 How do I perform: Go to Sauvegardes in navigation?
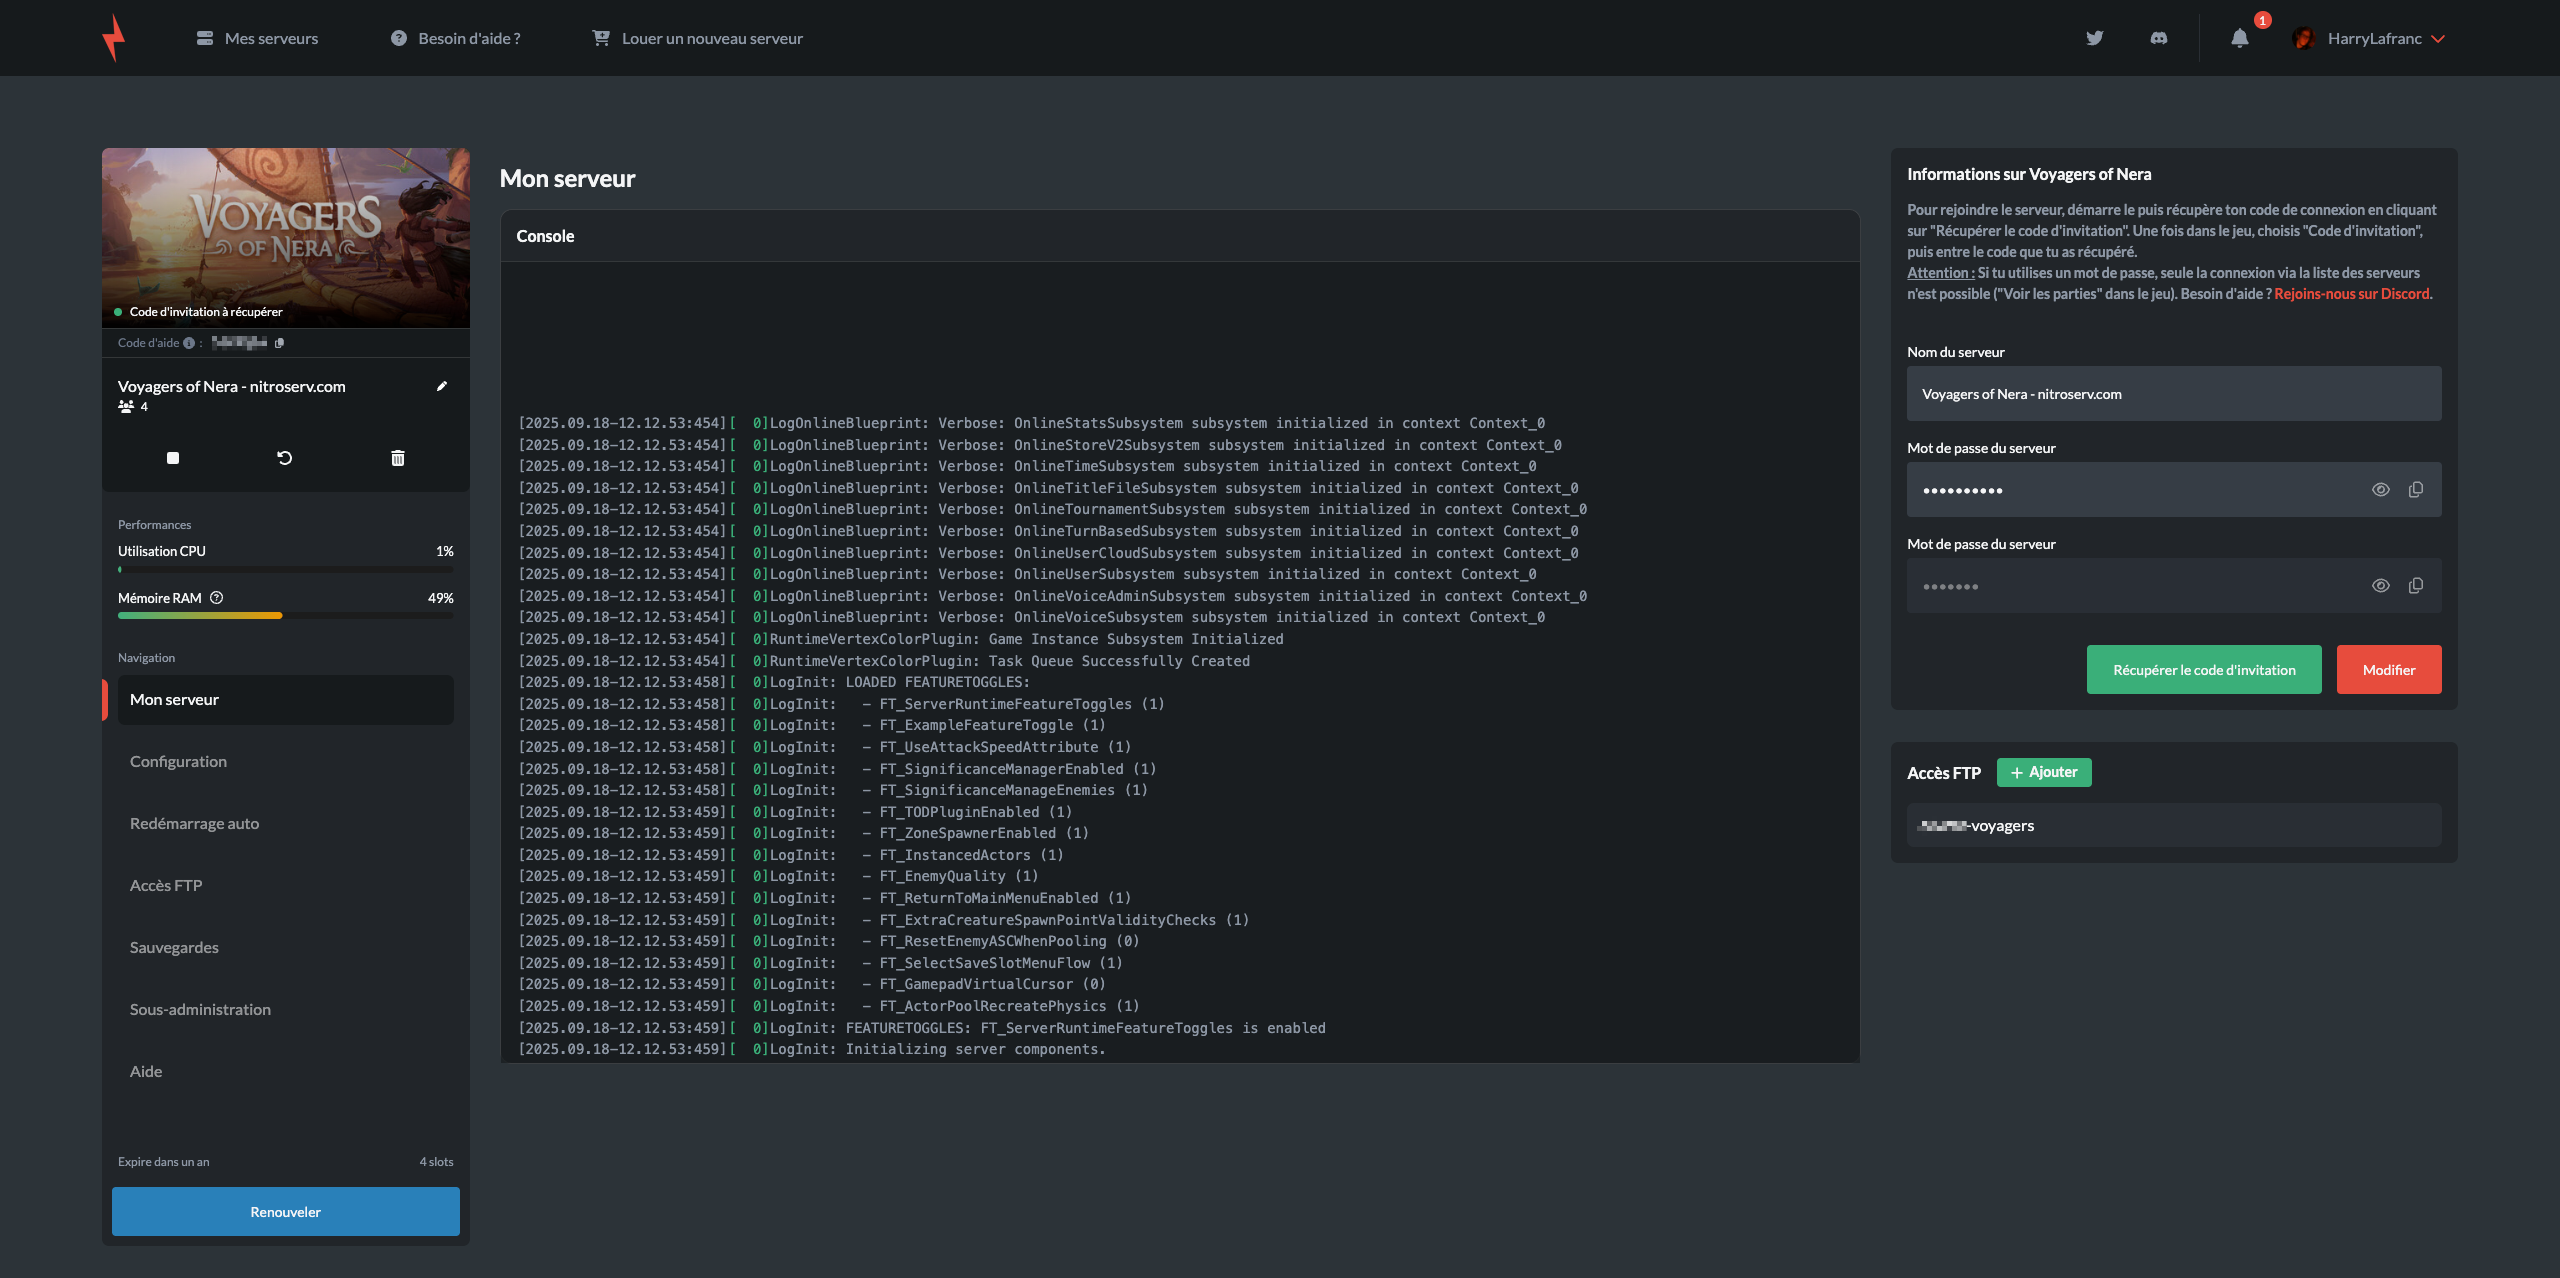174,948
